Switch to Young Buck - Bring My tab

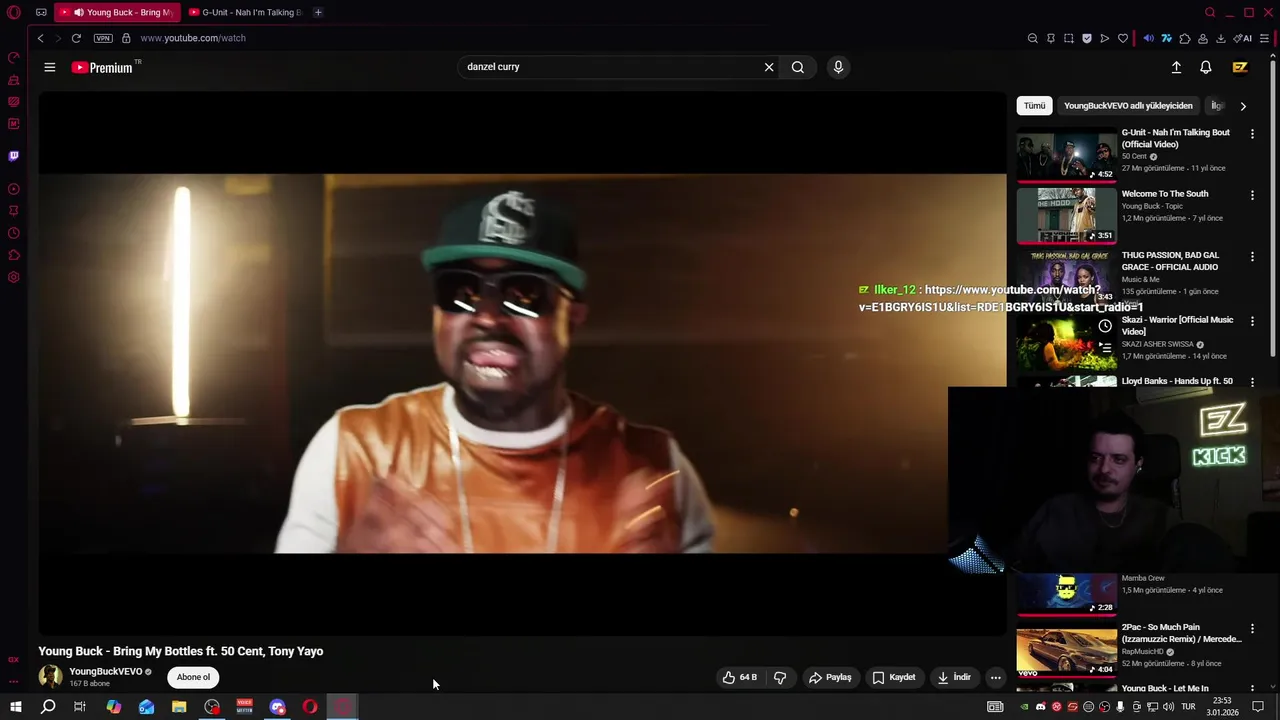pos(118,12)
